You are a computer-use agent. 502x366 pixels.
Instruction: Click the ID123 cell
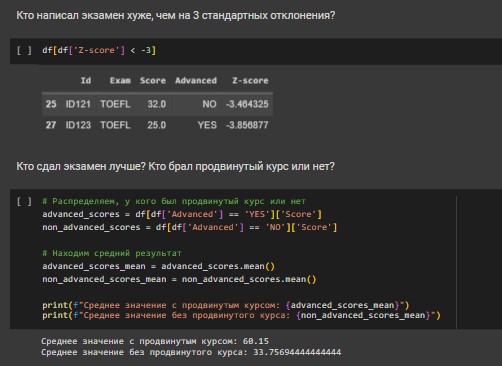78,125
